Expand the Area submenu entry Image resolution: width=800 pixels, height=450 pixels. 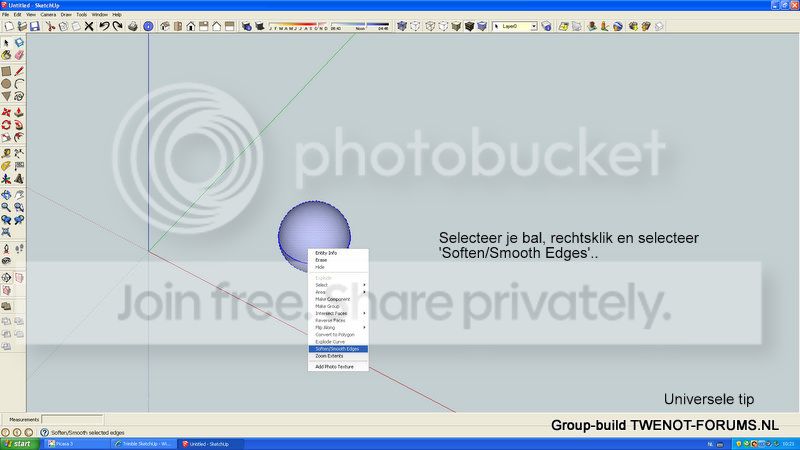[x=338, y=292]
